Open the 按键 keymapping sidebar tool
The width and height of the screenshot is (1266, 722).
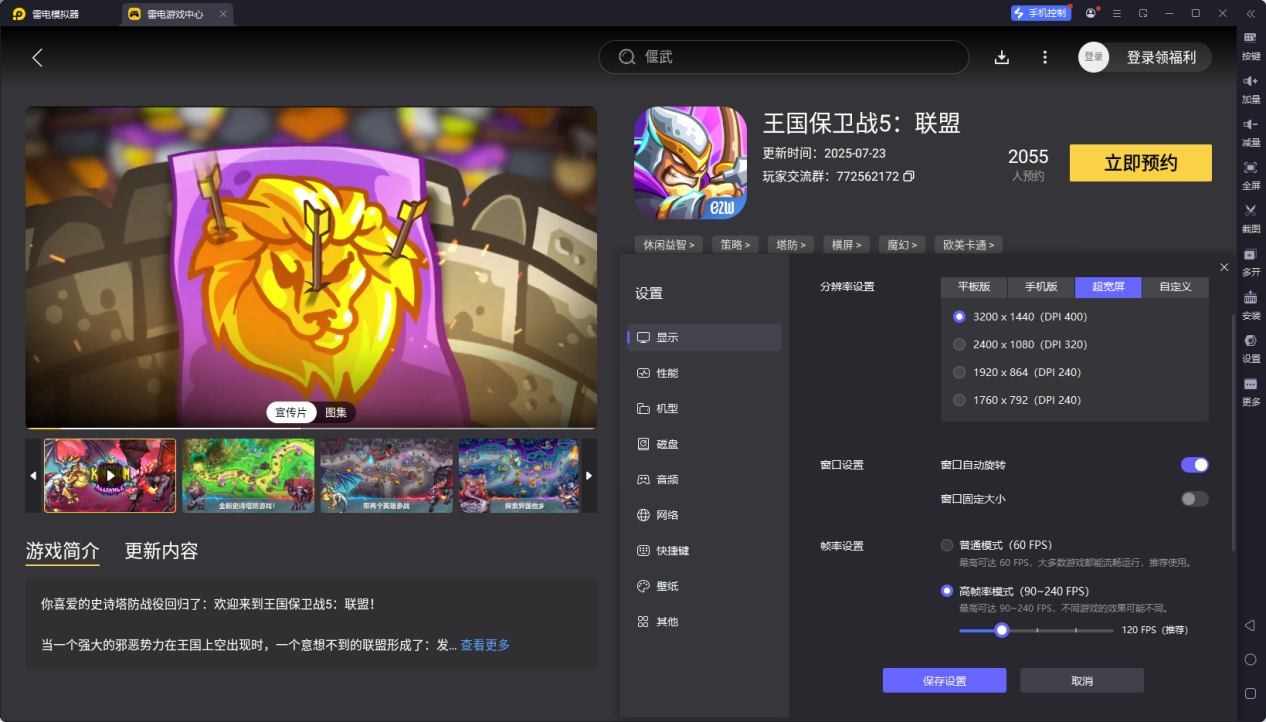pos(1251,45)
